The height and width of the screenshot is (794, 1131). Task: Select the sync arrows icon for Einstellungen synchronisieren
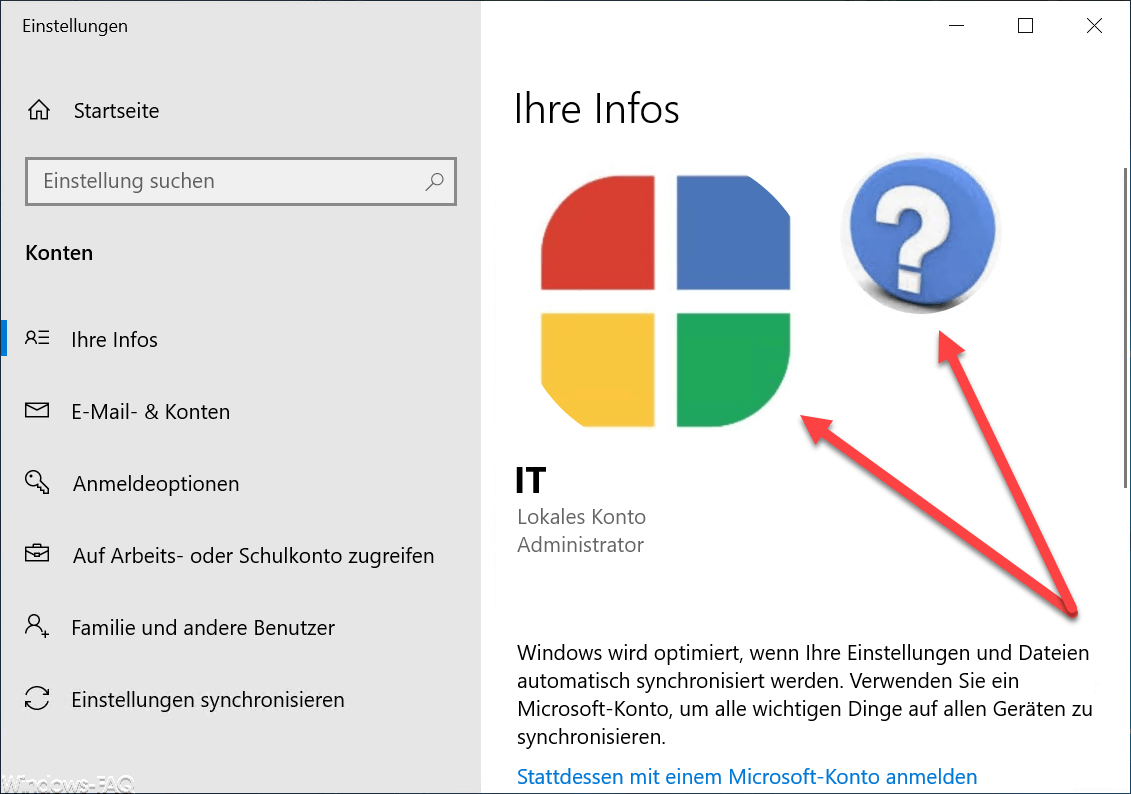pos(38,699)
